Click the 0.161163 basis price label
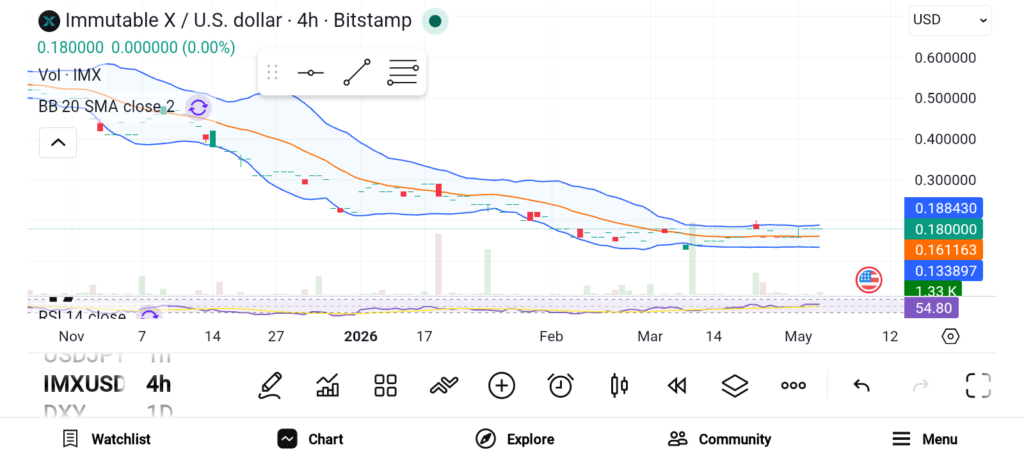Viewport: 1024px width, 461px height. click(x=944, y=249)
